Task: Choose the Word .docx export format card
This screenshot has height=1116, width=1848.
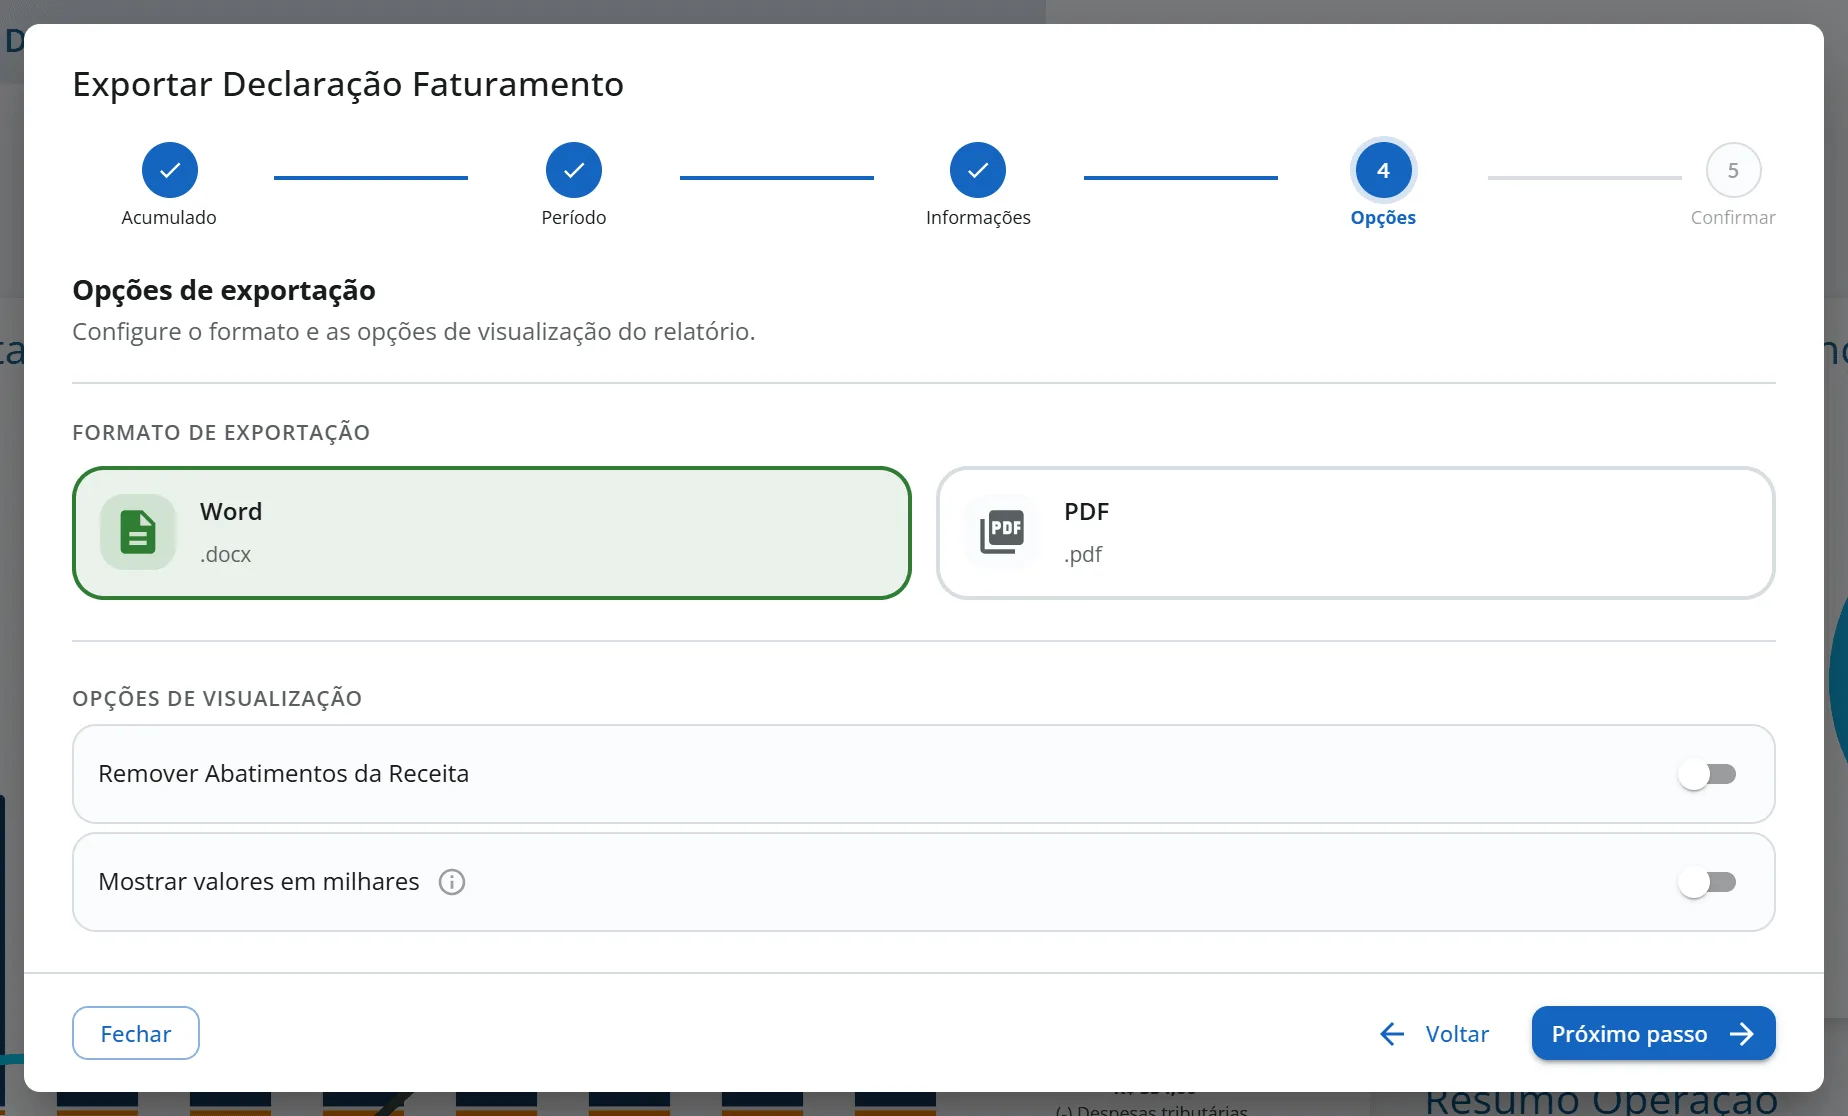Action: 492,533
